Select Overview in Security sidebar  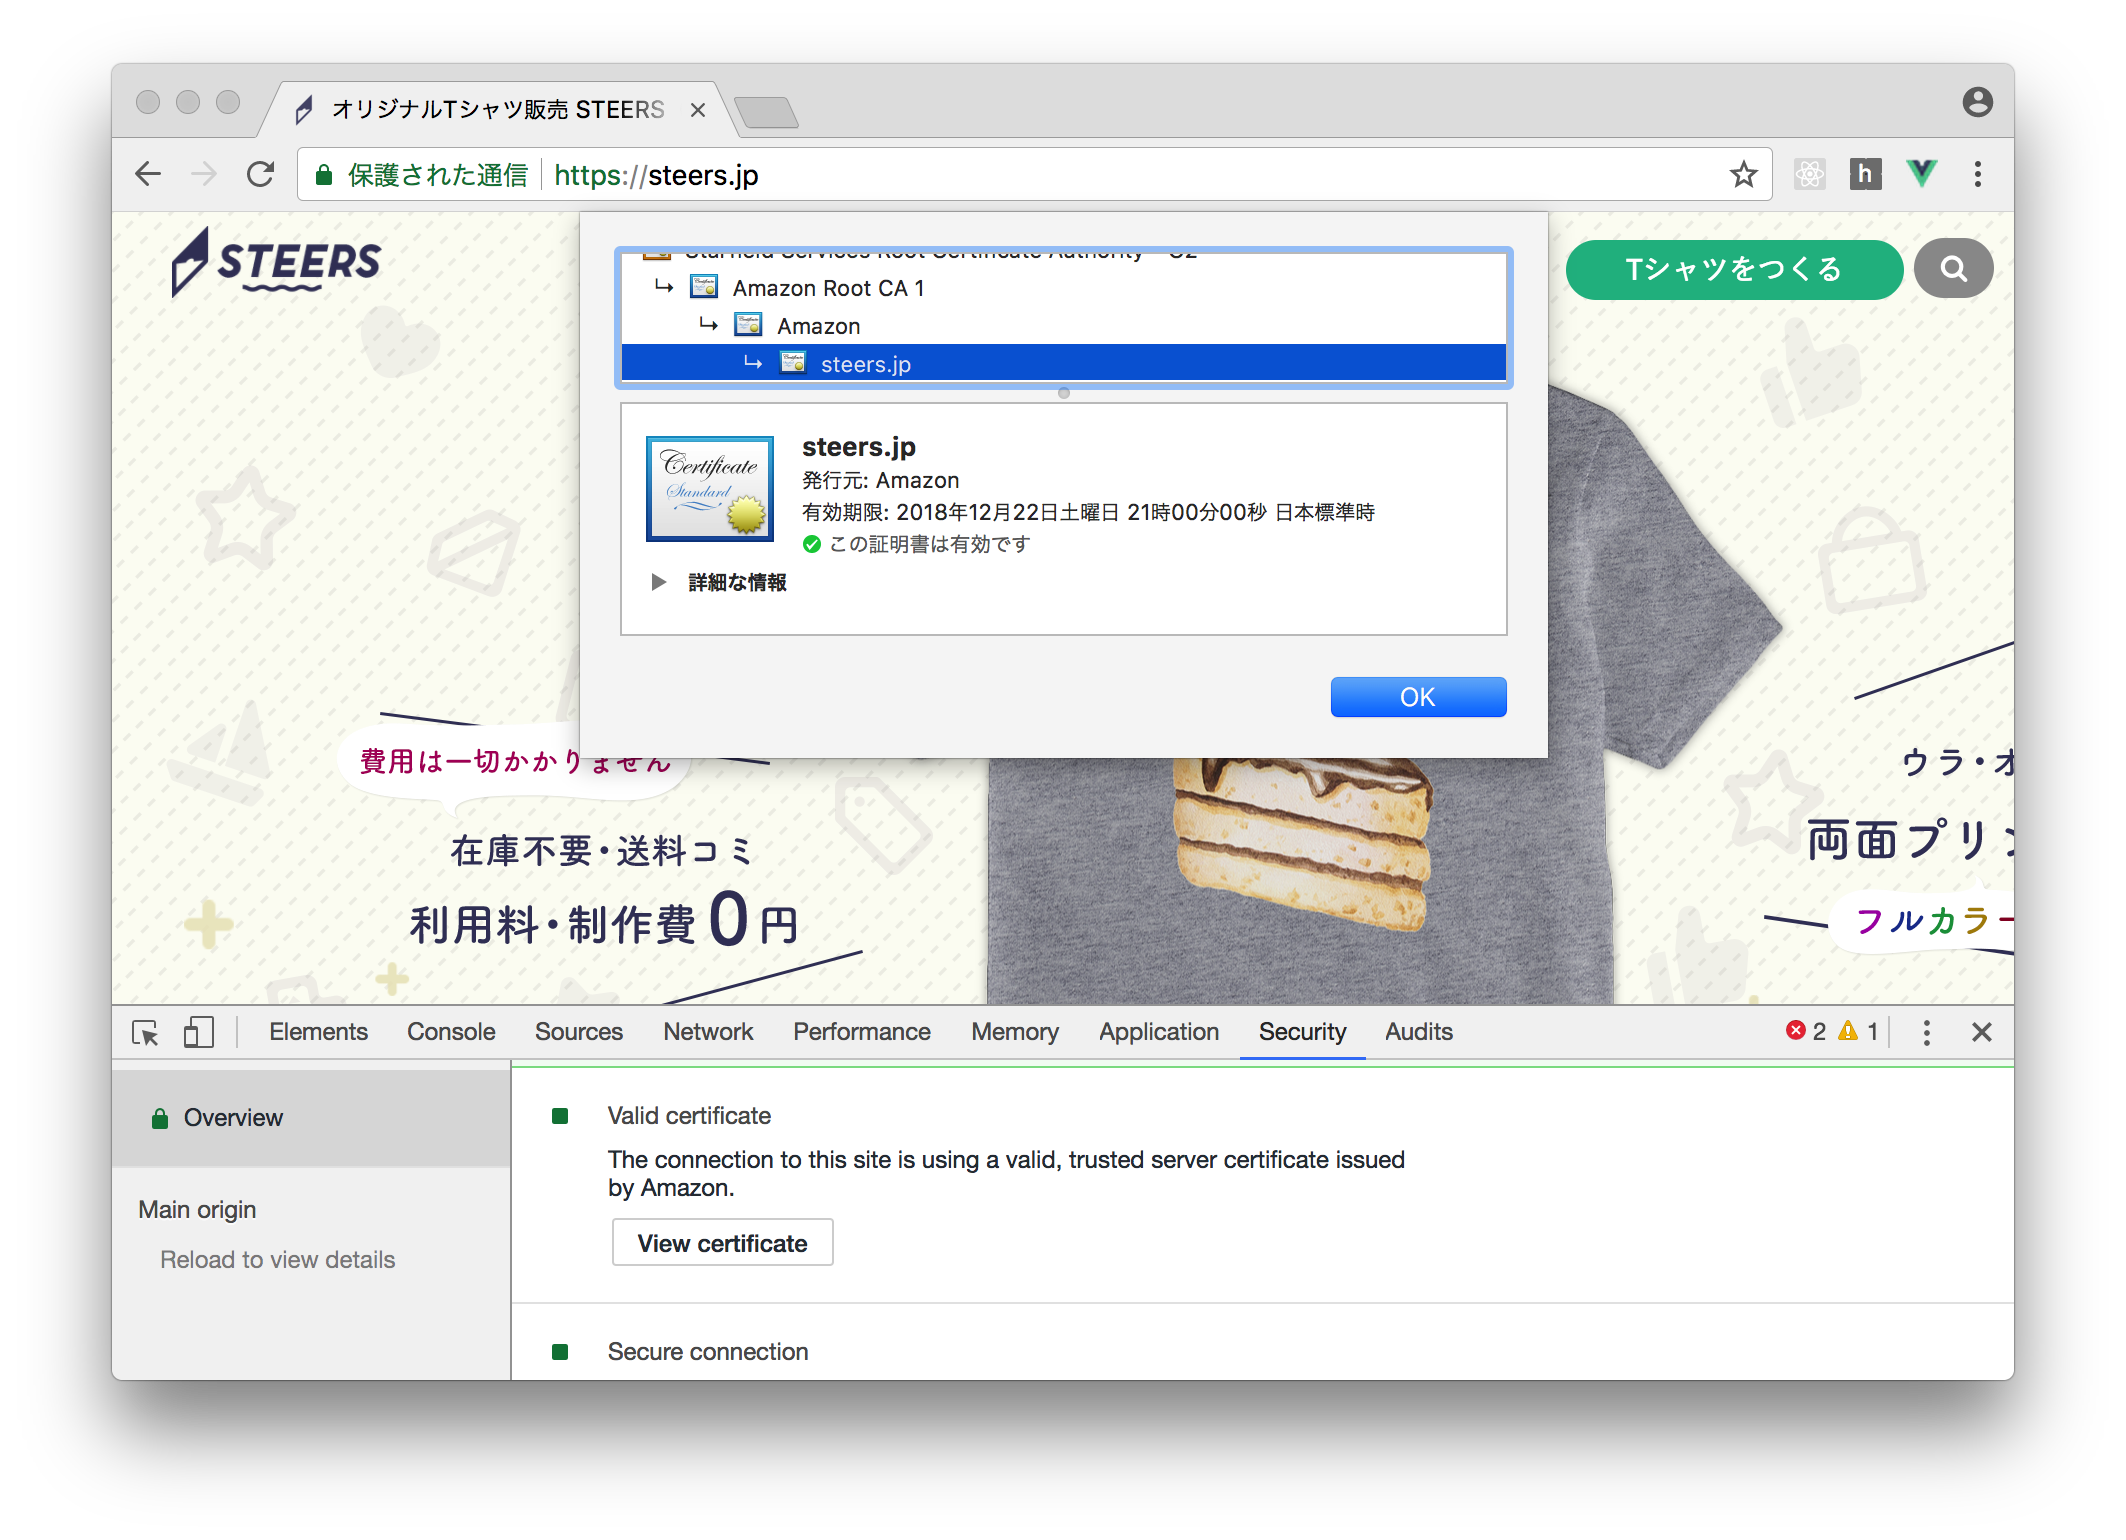coord(311,1118)
